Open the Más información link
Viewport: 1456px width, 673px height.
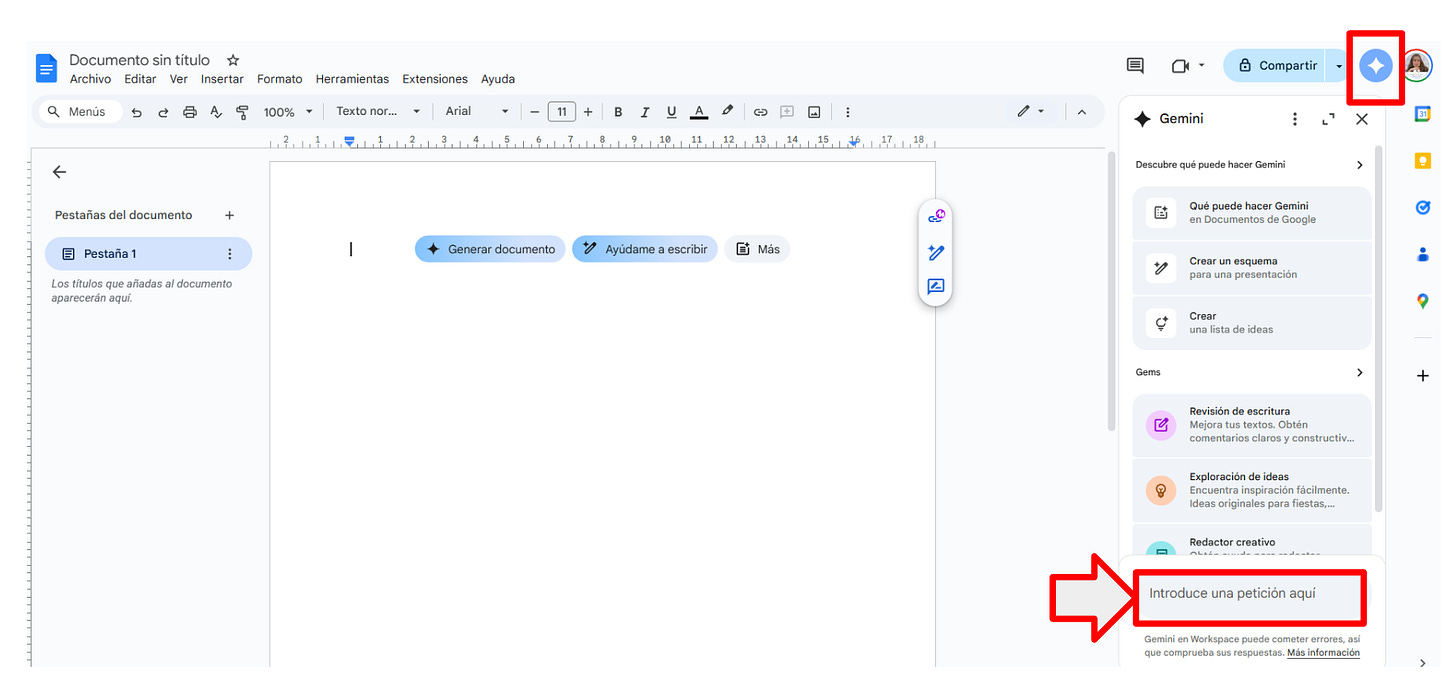tap(1323, 653)
